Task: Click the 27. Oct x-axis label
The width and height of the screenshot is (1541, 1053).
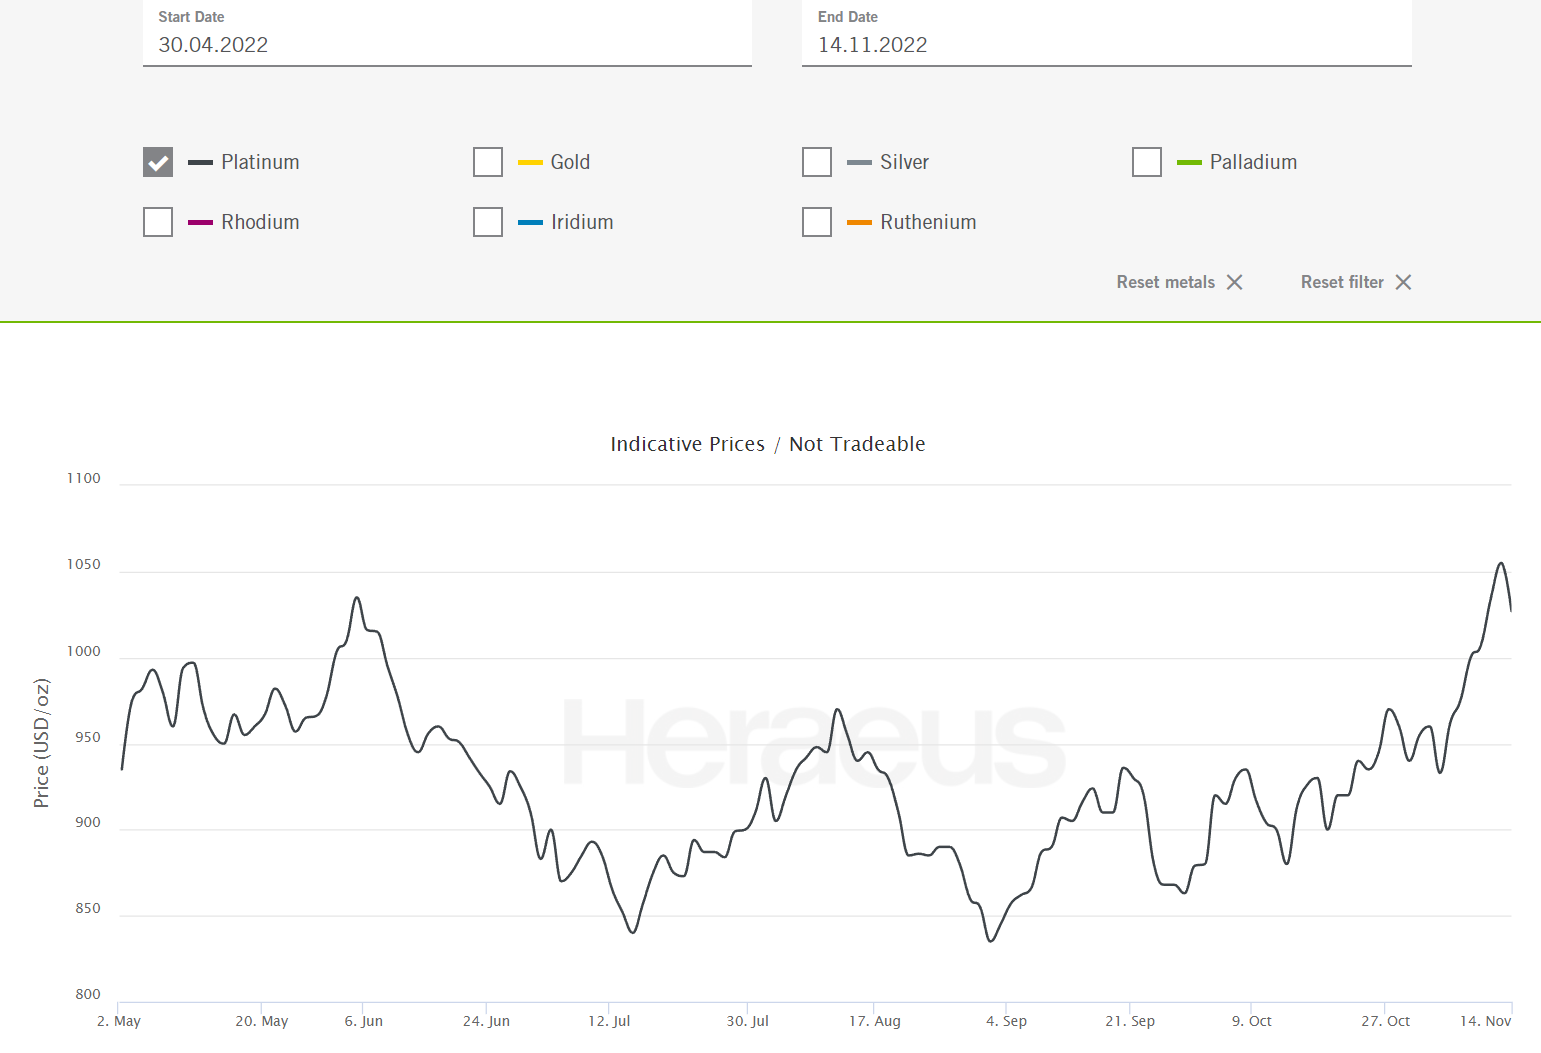Action: 1385,1021
